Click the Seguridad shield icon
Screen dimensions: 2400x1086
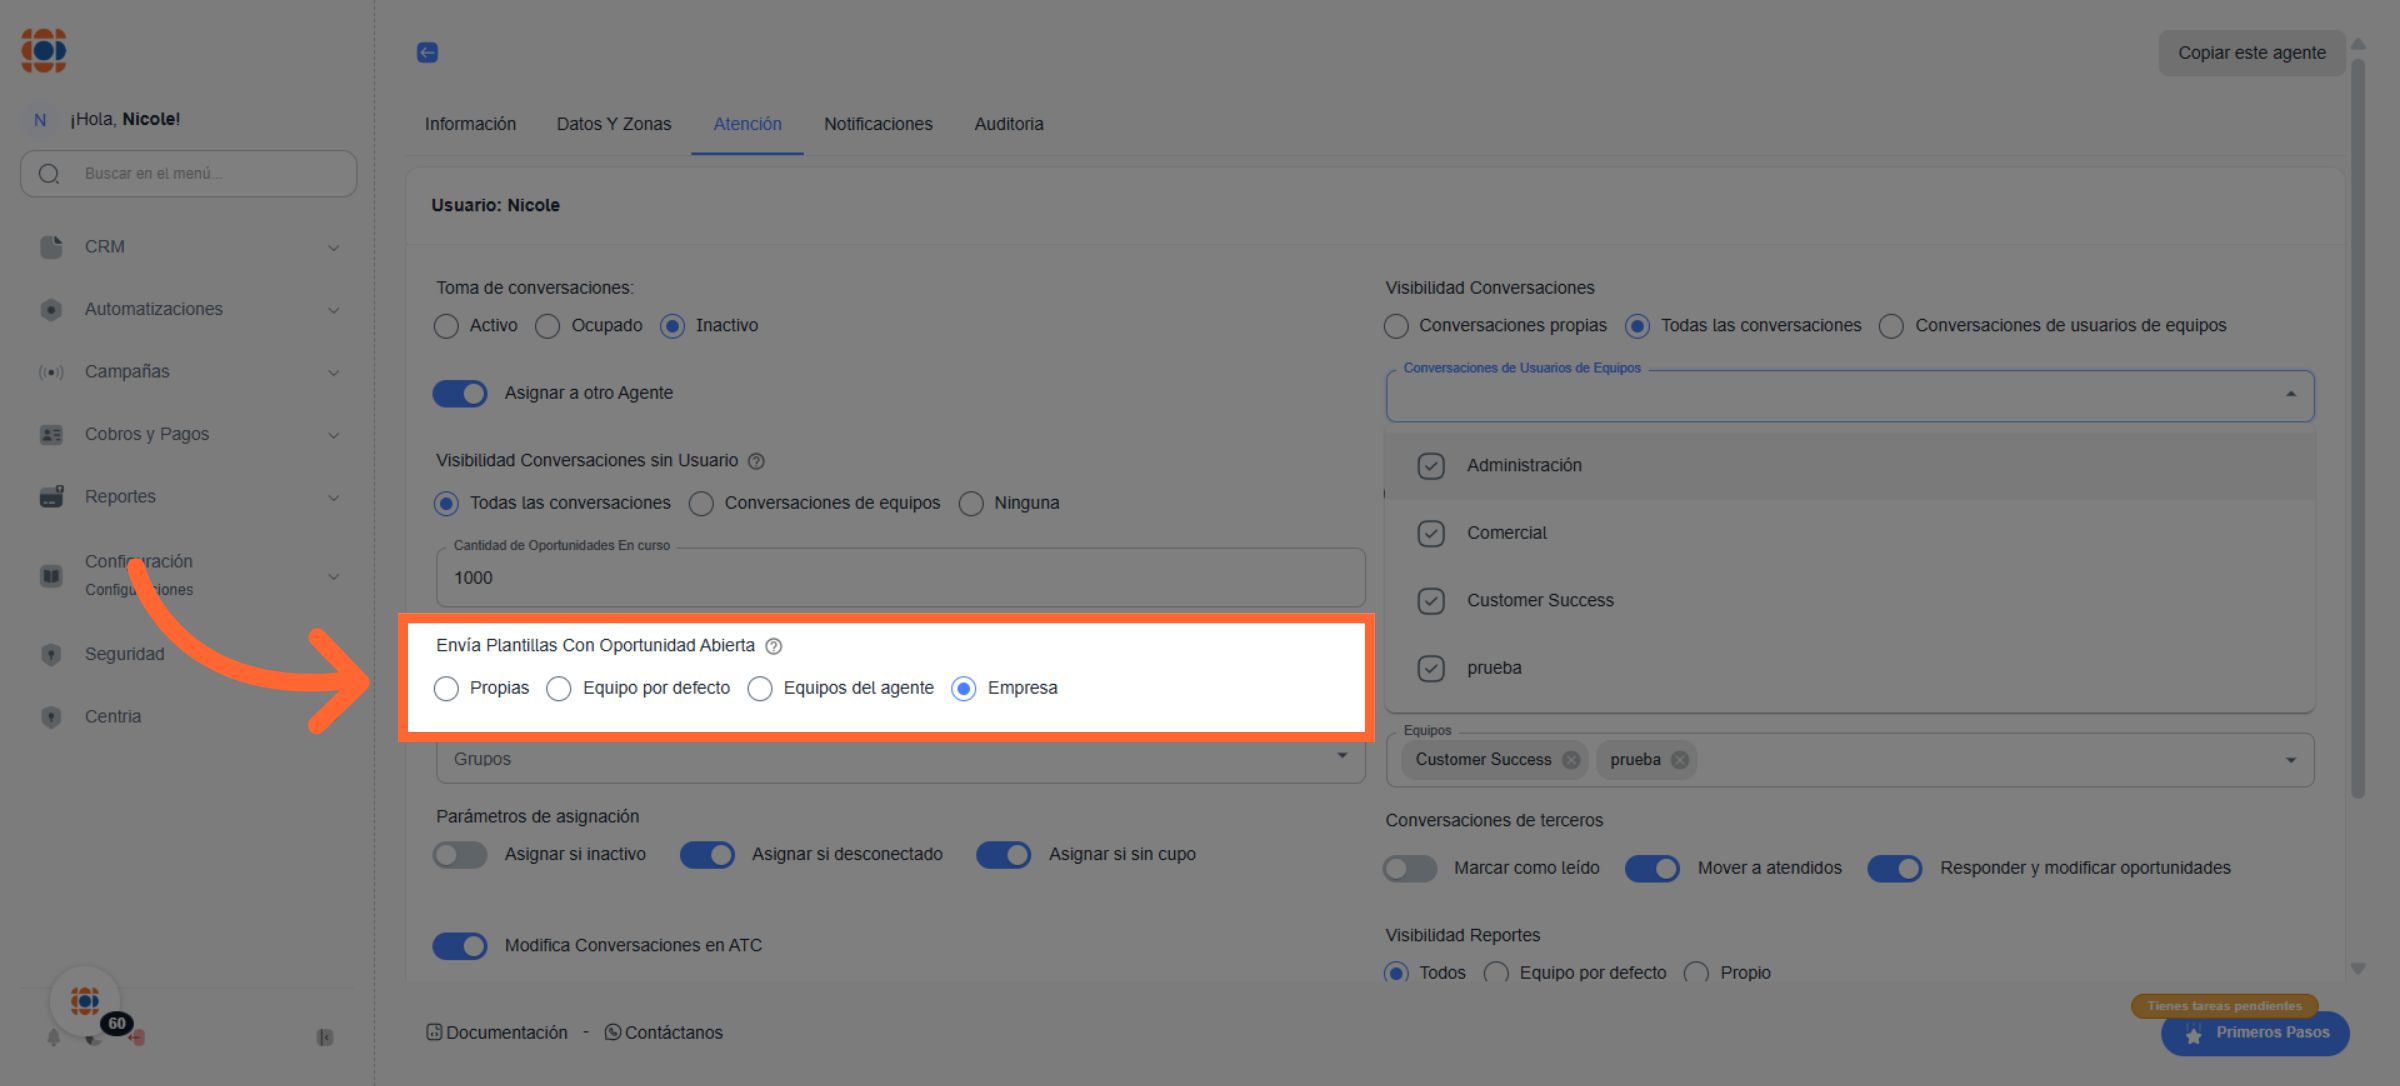(51, 655)
